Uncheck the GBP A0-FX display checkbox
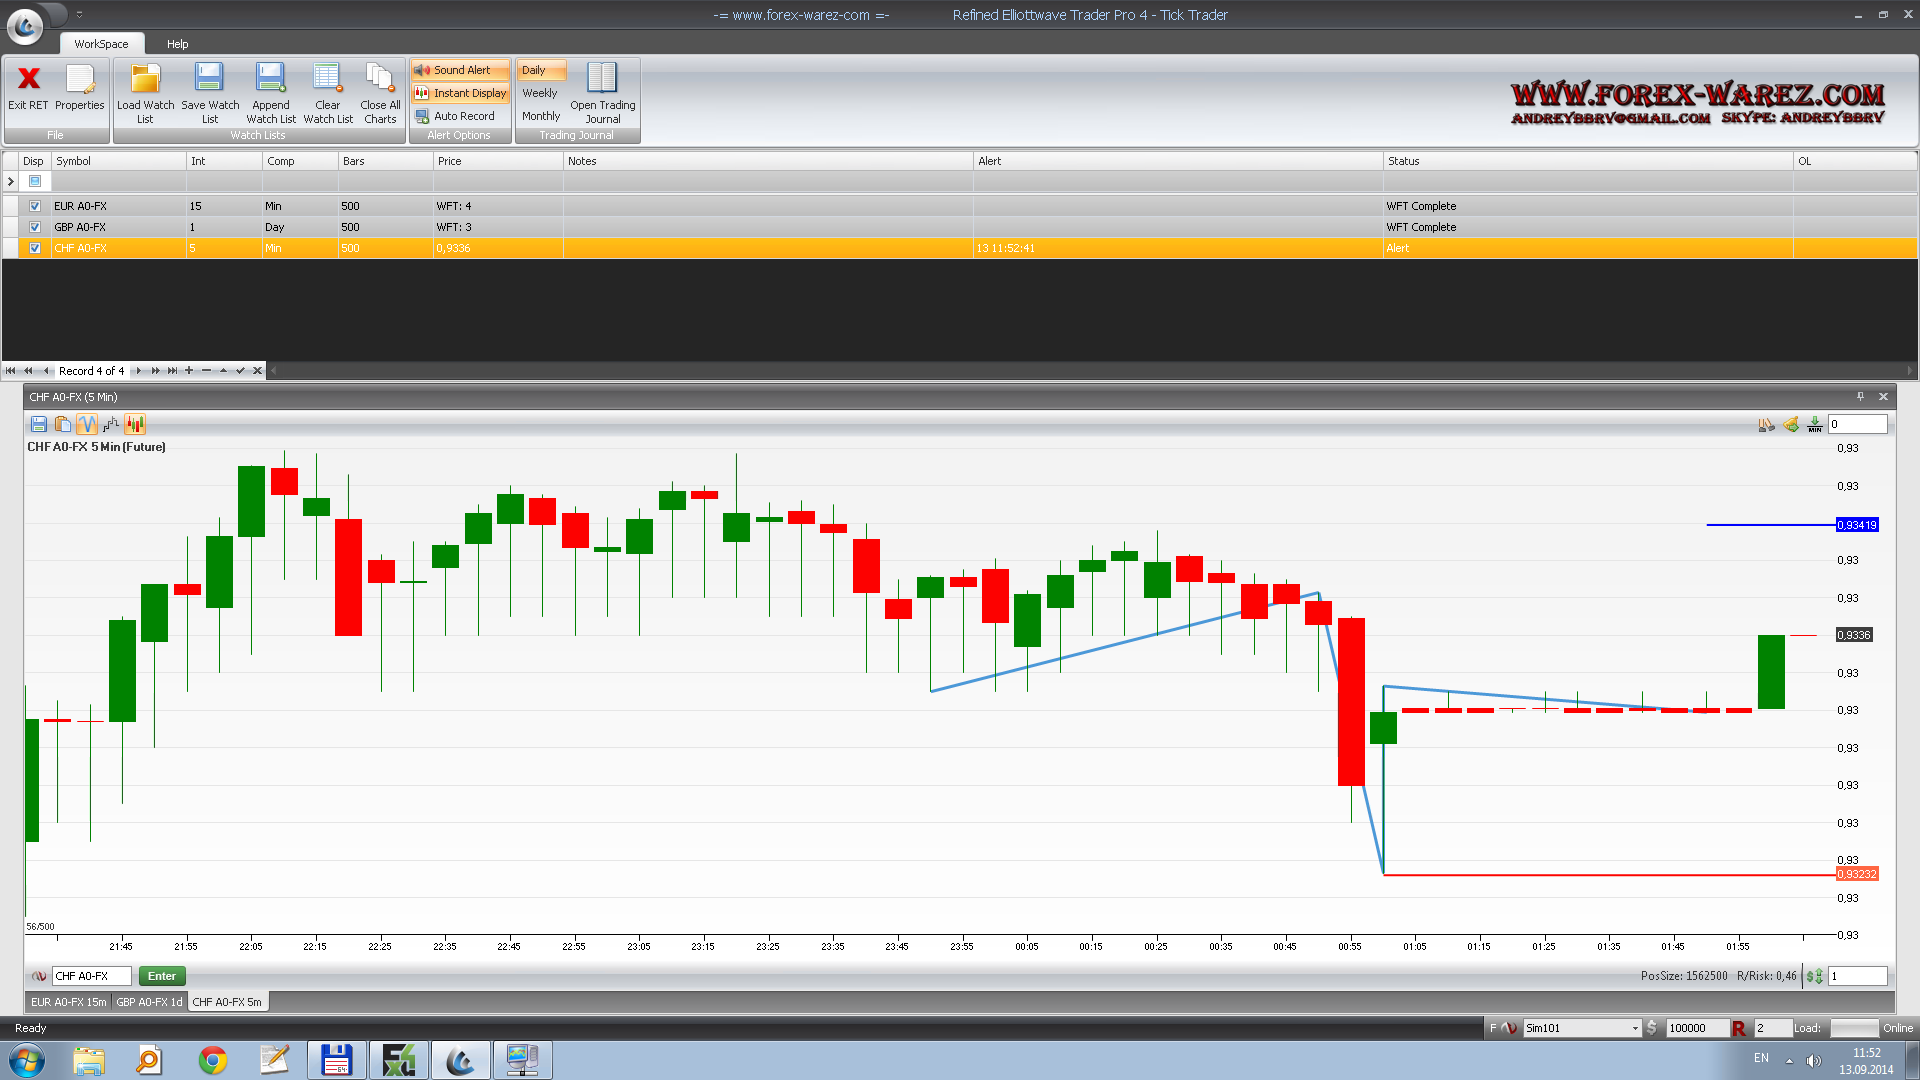 point(35,227)
